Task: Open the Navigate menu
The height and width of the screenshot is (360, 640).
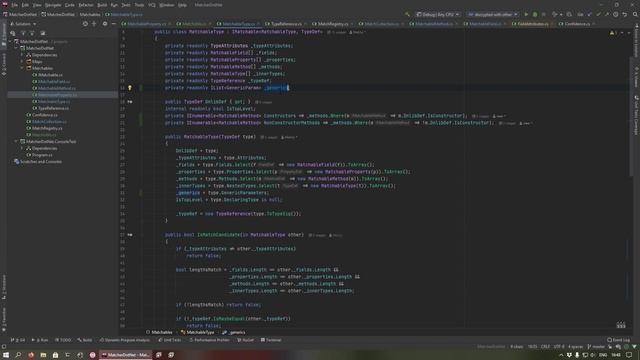Action: [53, 5]
